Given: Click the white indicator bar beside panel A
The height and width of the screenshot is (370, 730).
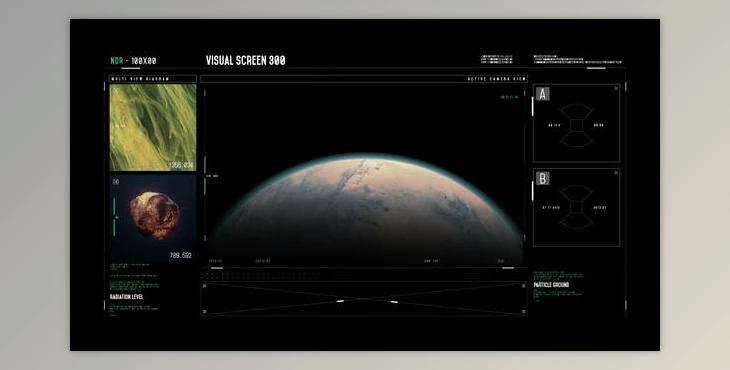Looking at the screenshot, I should (x=533, y=106).
